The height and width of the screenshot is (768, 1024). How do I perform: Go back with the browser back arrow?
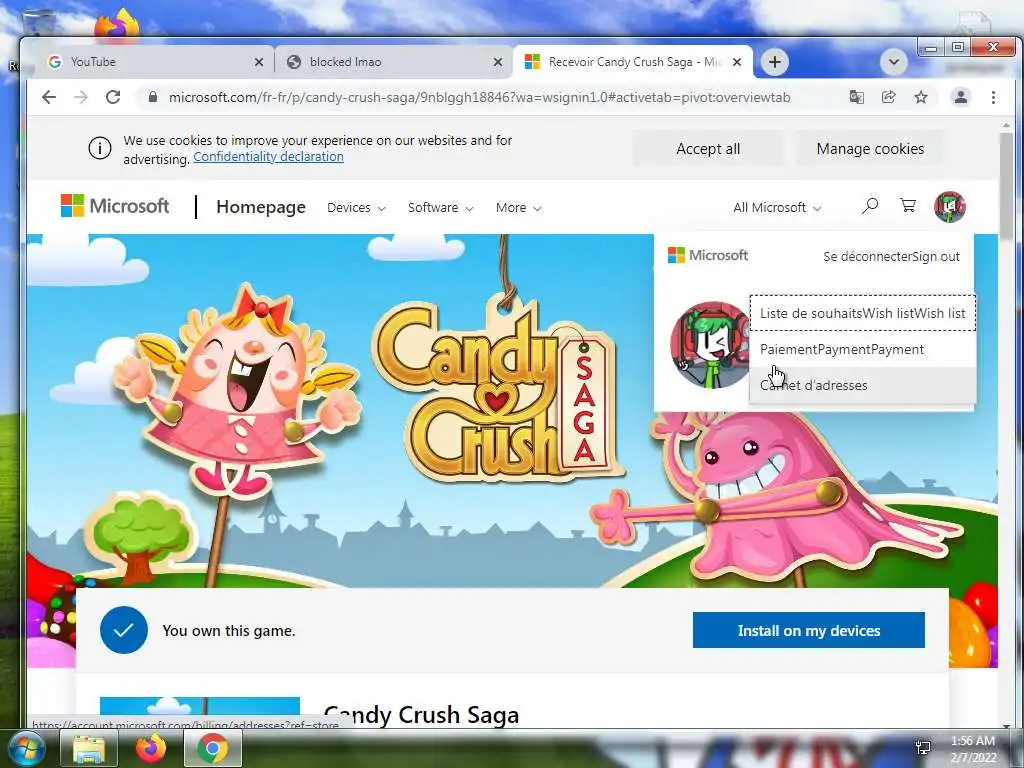49,97
